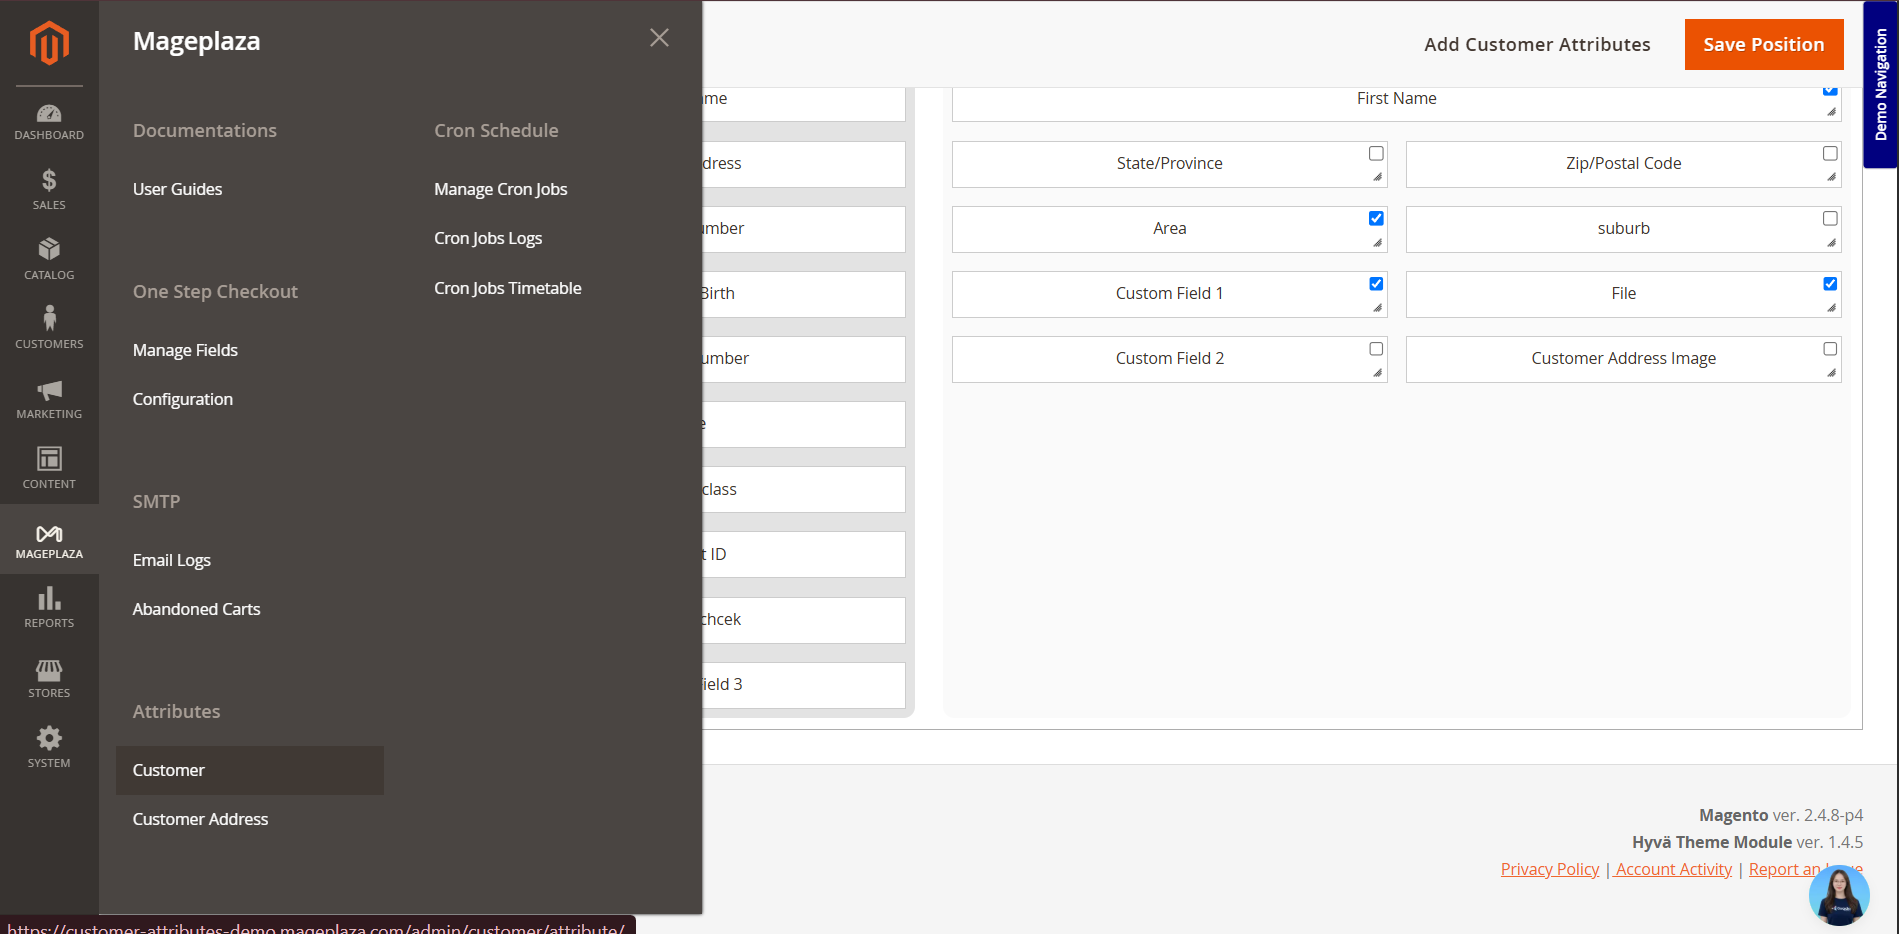Open the Privacy Policy link
Screen dimensions: 1899x934
tap(1550, 869)
